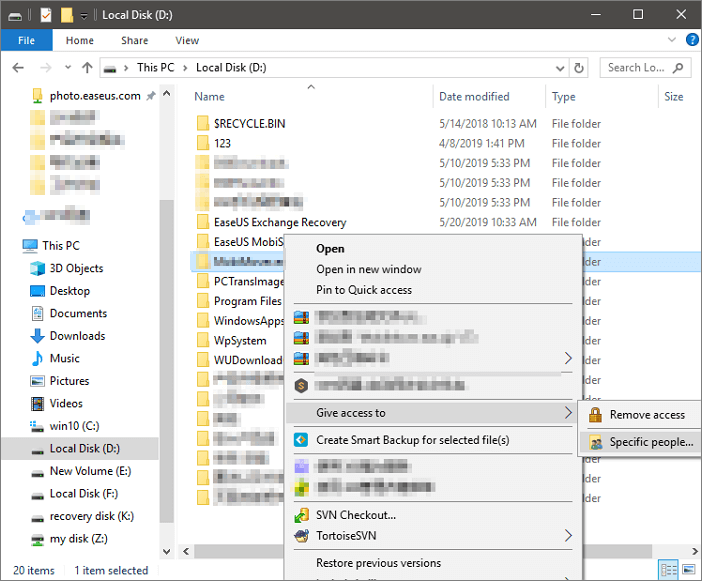The height and width of the screenshot is (581, 702).
Task: Click the Up directory arrow icon
Action: click(88, 68)
